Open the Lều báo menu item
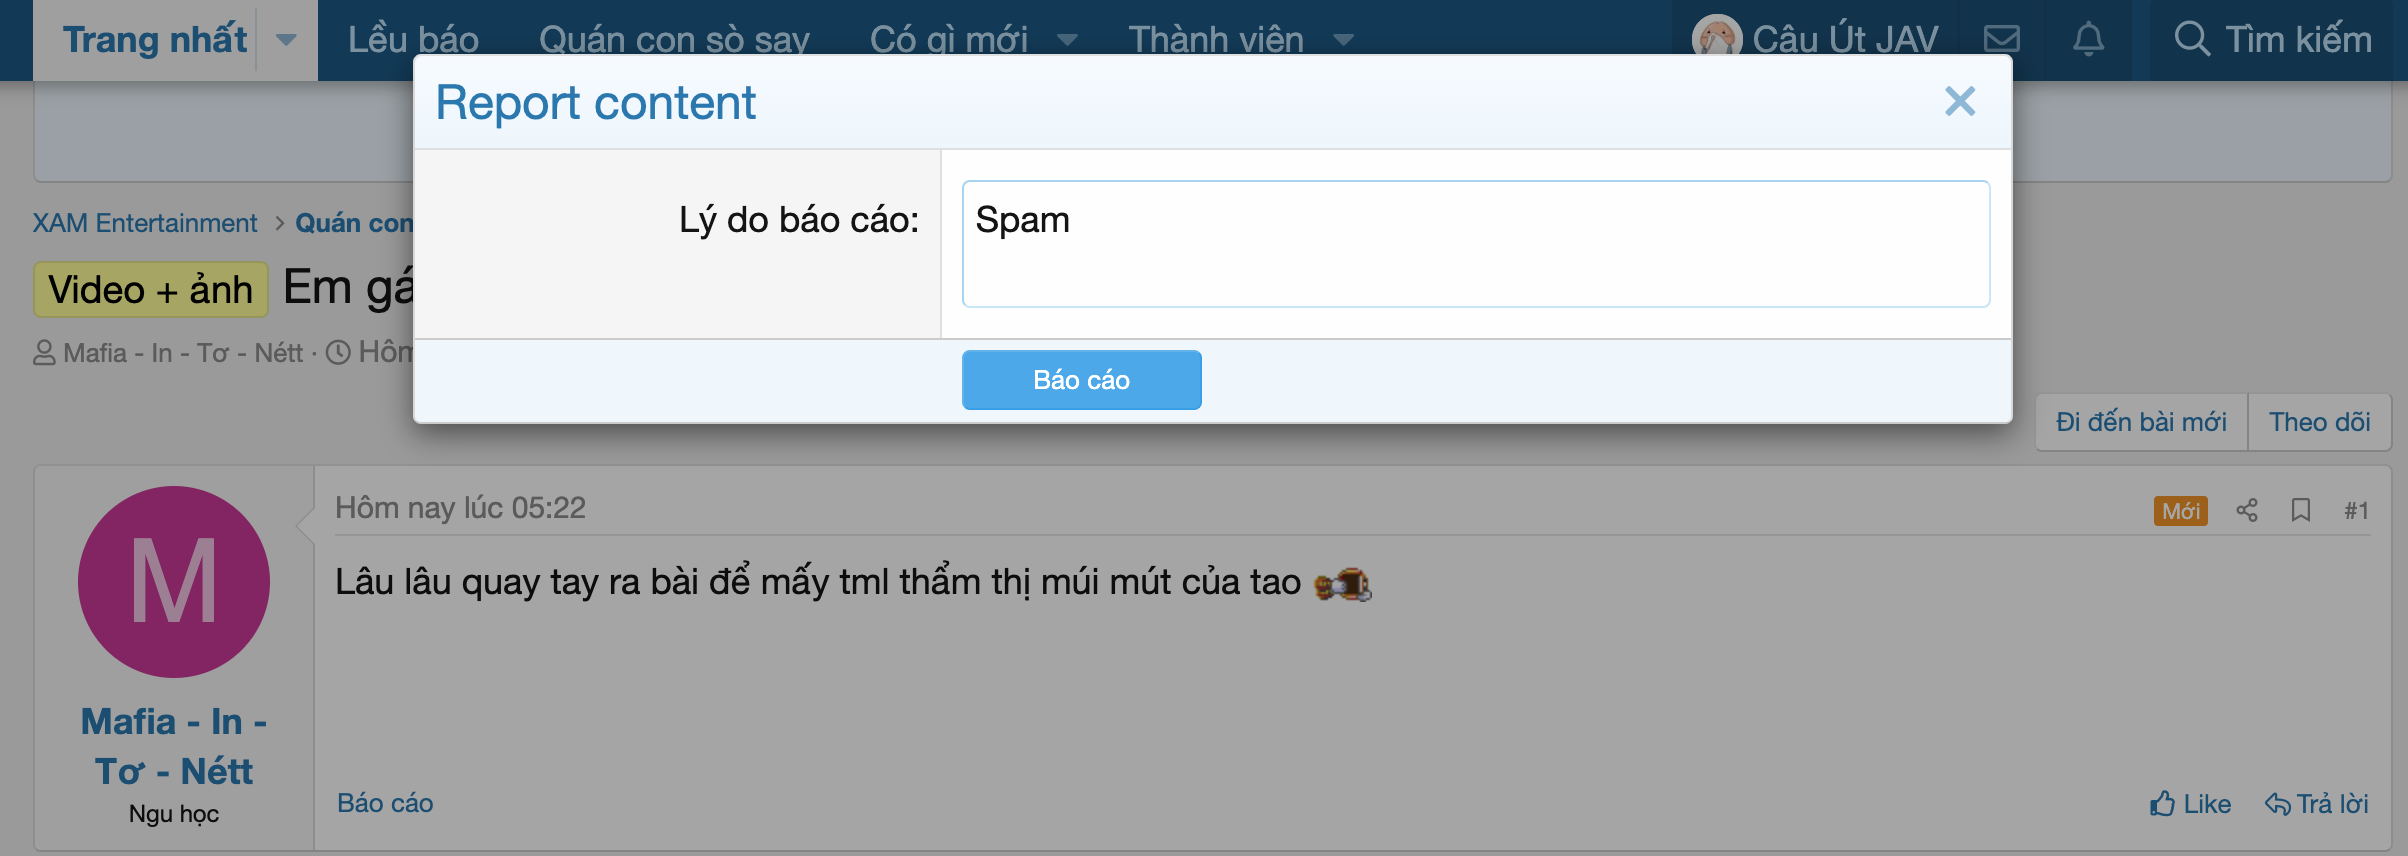The width and height of the screenshot is (2408, 856). (413, 39)
